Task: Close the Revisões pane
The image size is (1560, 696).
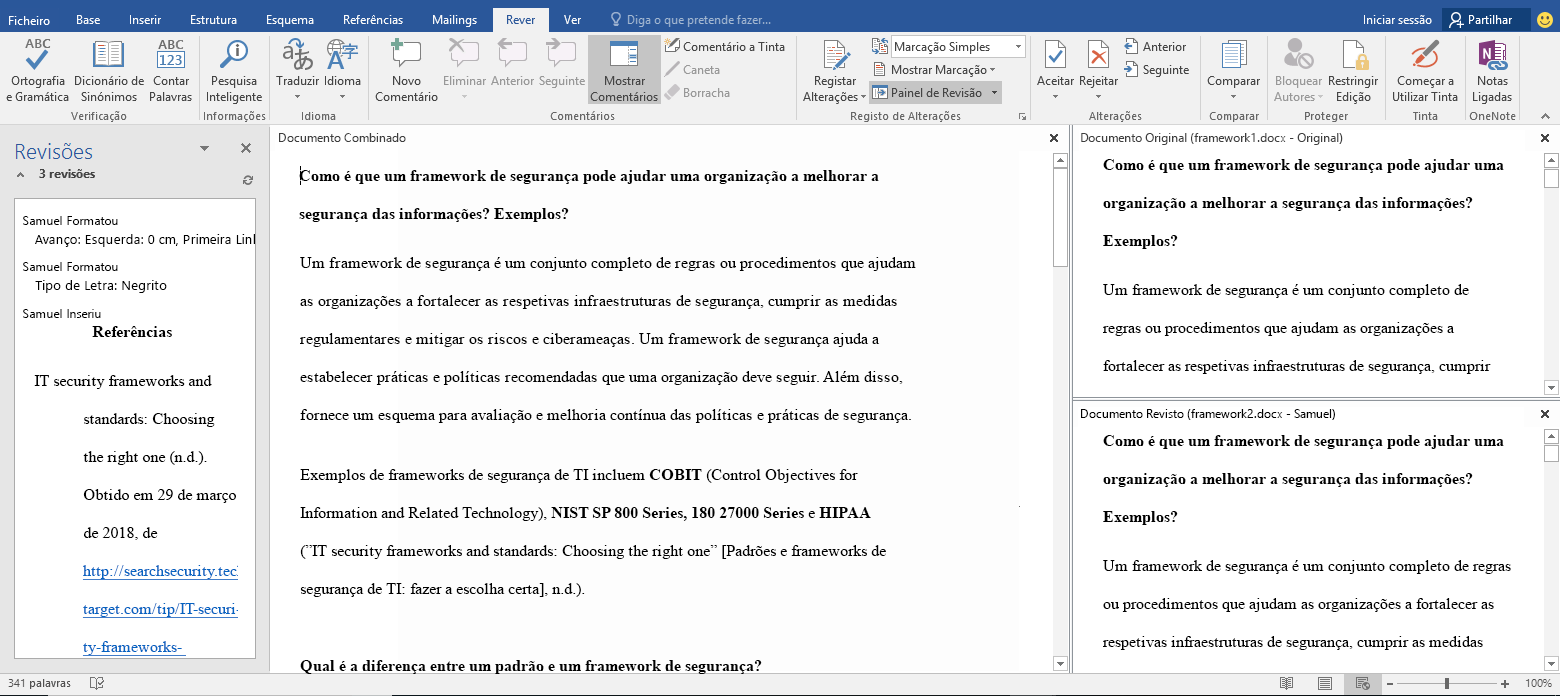Action: pos(246,148)
